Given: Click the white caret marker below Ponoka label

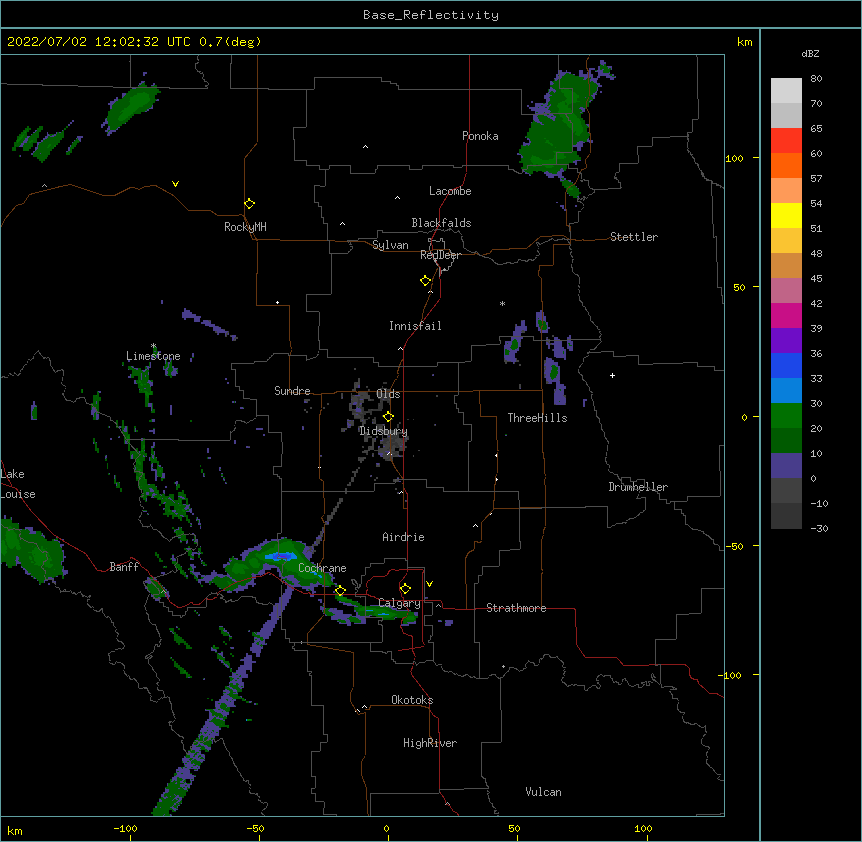Looking at the screenshot, I should pyautogui.click(x=365, y=147).
